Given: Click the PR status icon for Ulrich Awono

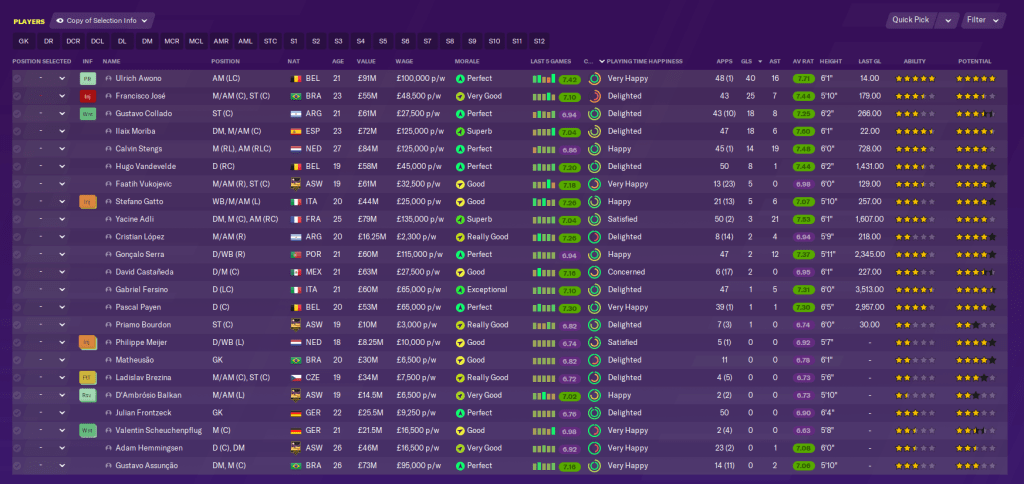Looking at the screenshot, I should (x=87, y=78).
